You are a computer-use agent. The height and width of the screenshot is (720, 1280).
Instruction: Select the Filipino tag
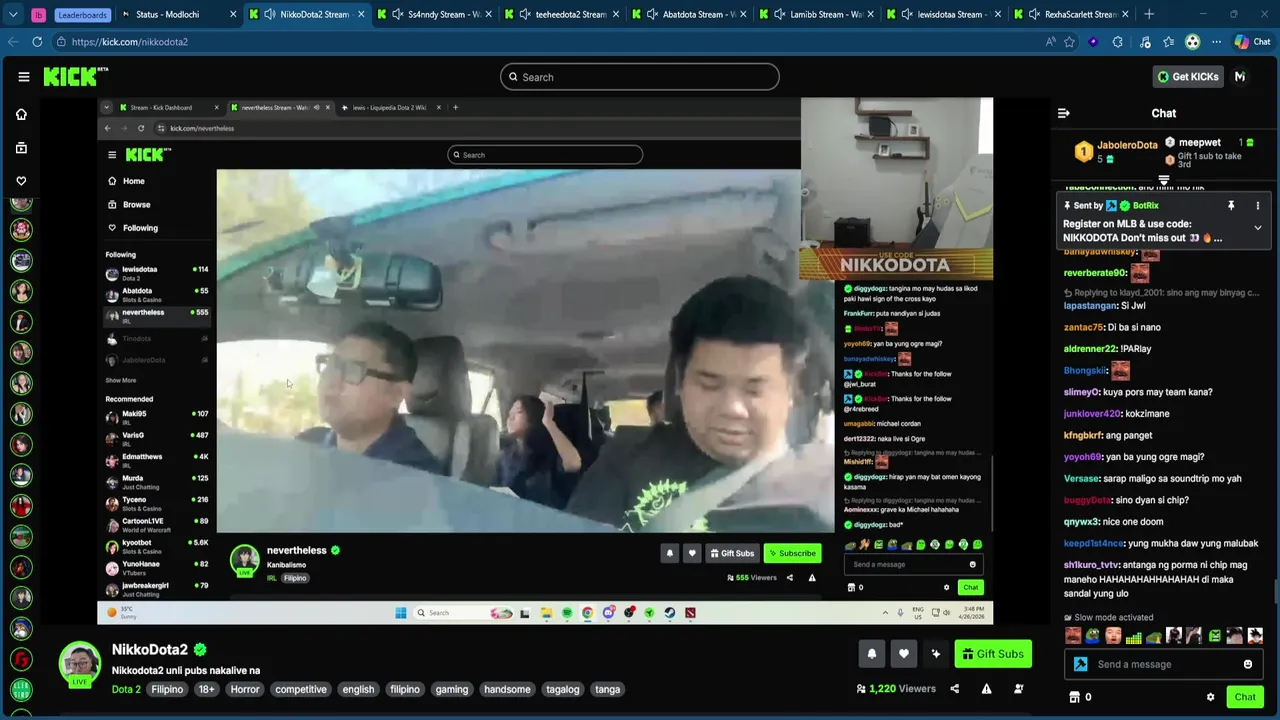tap(167, 689)
